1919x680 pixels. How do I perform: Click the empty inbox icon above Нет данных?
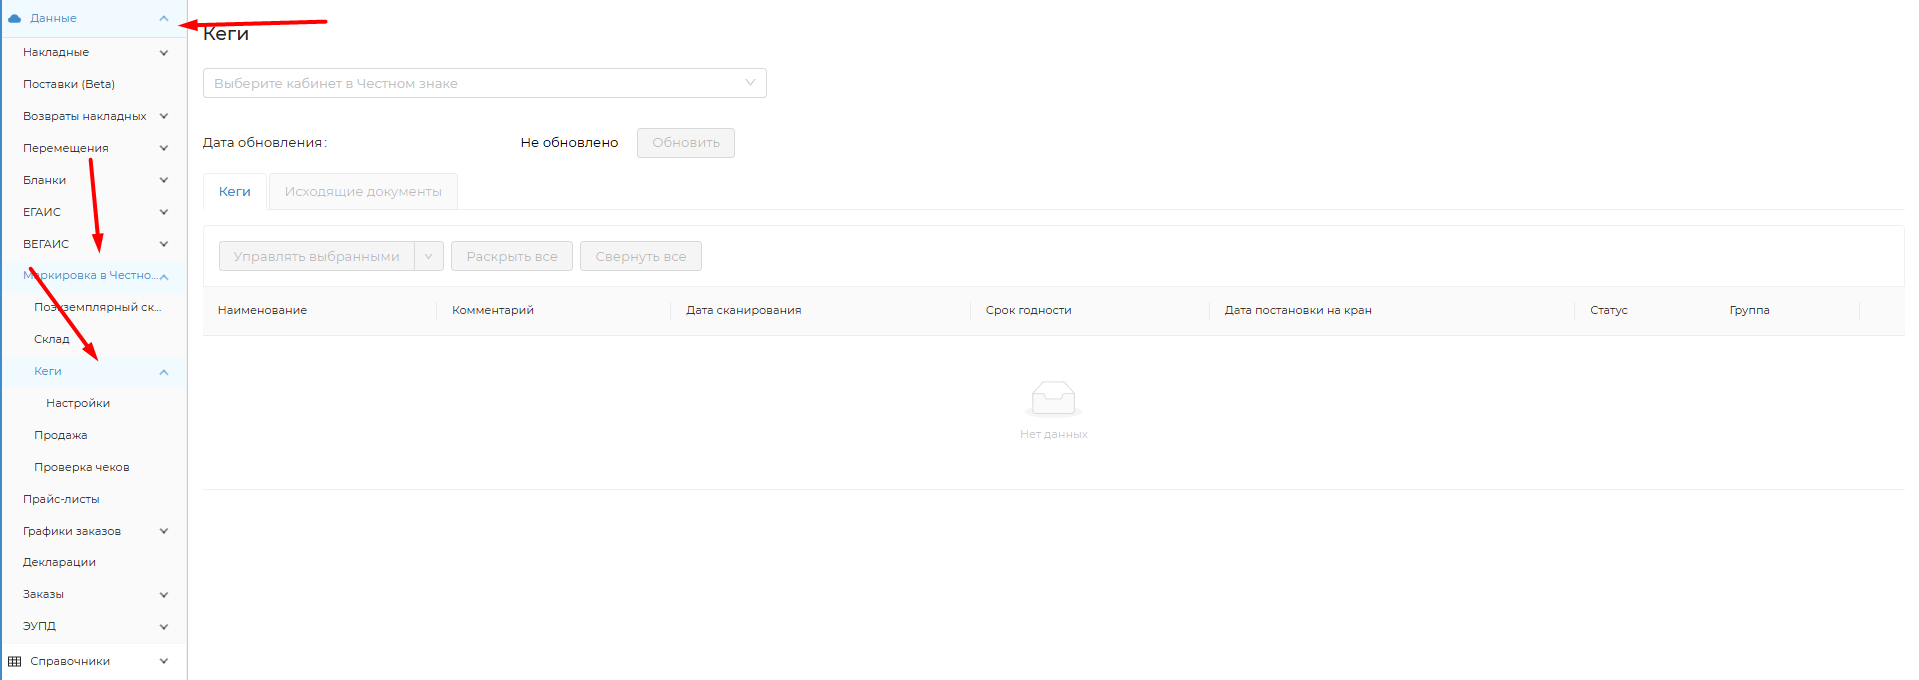pyautogui.click(x=1053, y=398)
